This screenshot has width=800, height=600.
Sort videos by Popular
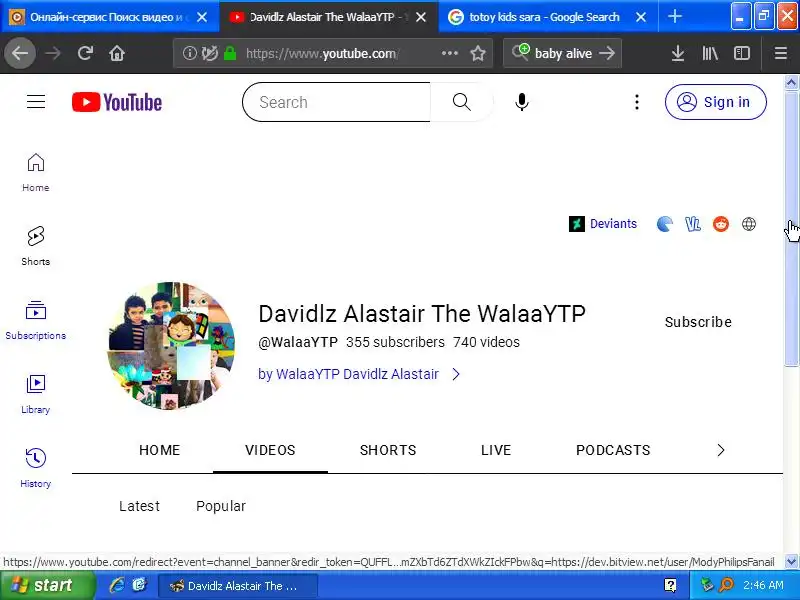pyautogui.click(x=221, y=506)
